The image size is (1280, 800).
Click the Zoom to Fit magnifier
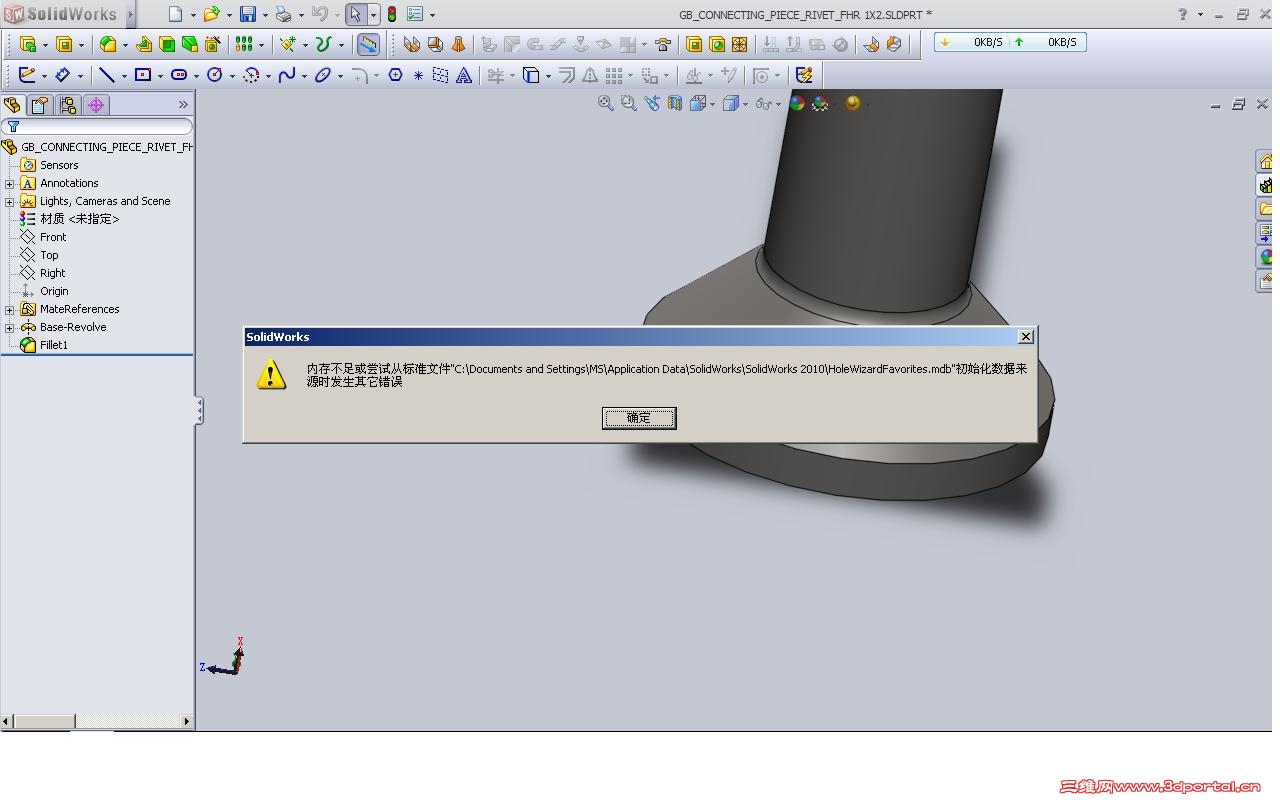point(605,103)
